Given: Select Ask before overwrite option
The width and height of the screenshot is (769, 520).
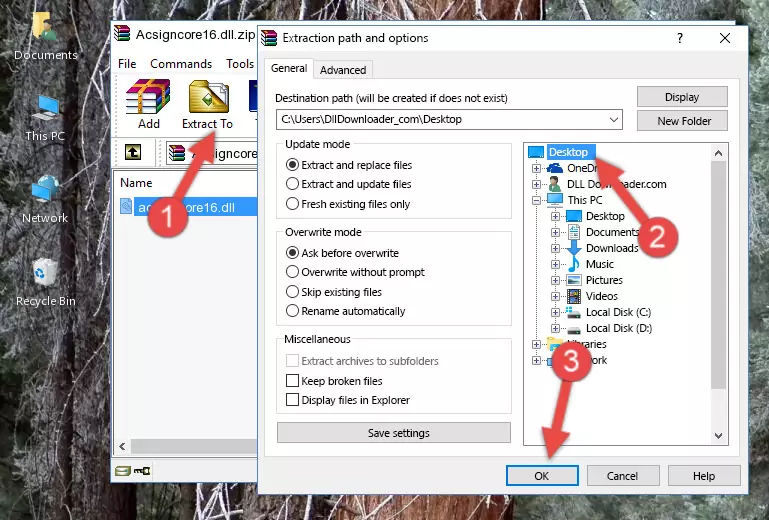Looking at the screenshot, I should pyautogui.click(x=292, y=253).
